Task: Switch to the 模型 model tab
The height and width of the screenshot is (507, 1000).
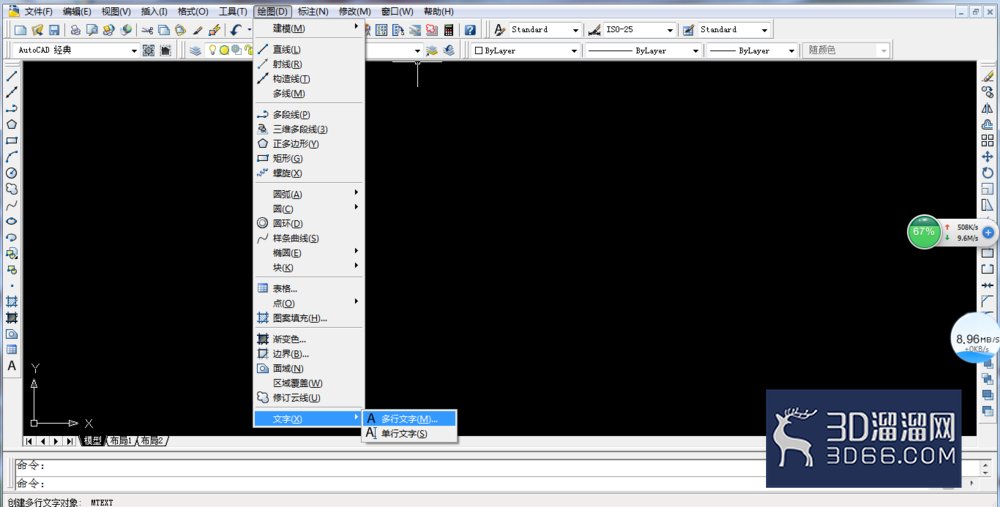Action: pos(92,441)
